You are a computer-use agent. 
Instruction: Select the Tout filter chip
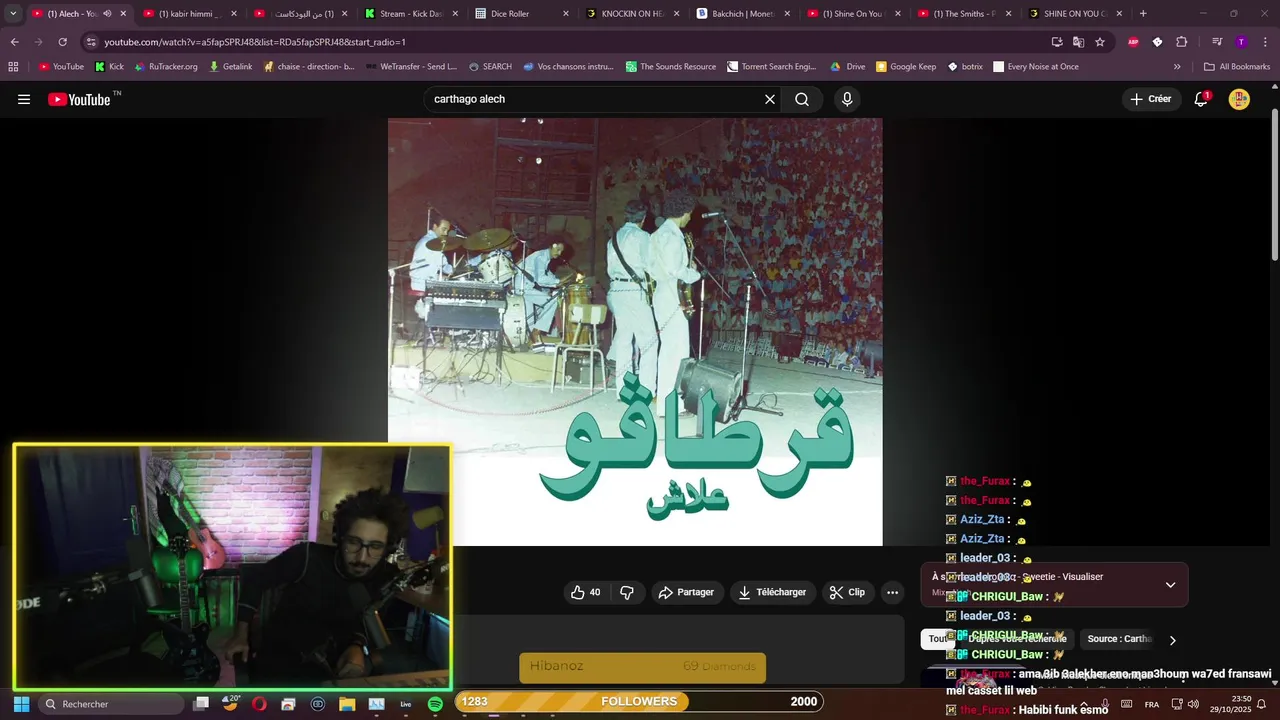(938, 639)
